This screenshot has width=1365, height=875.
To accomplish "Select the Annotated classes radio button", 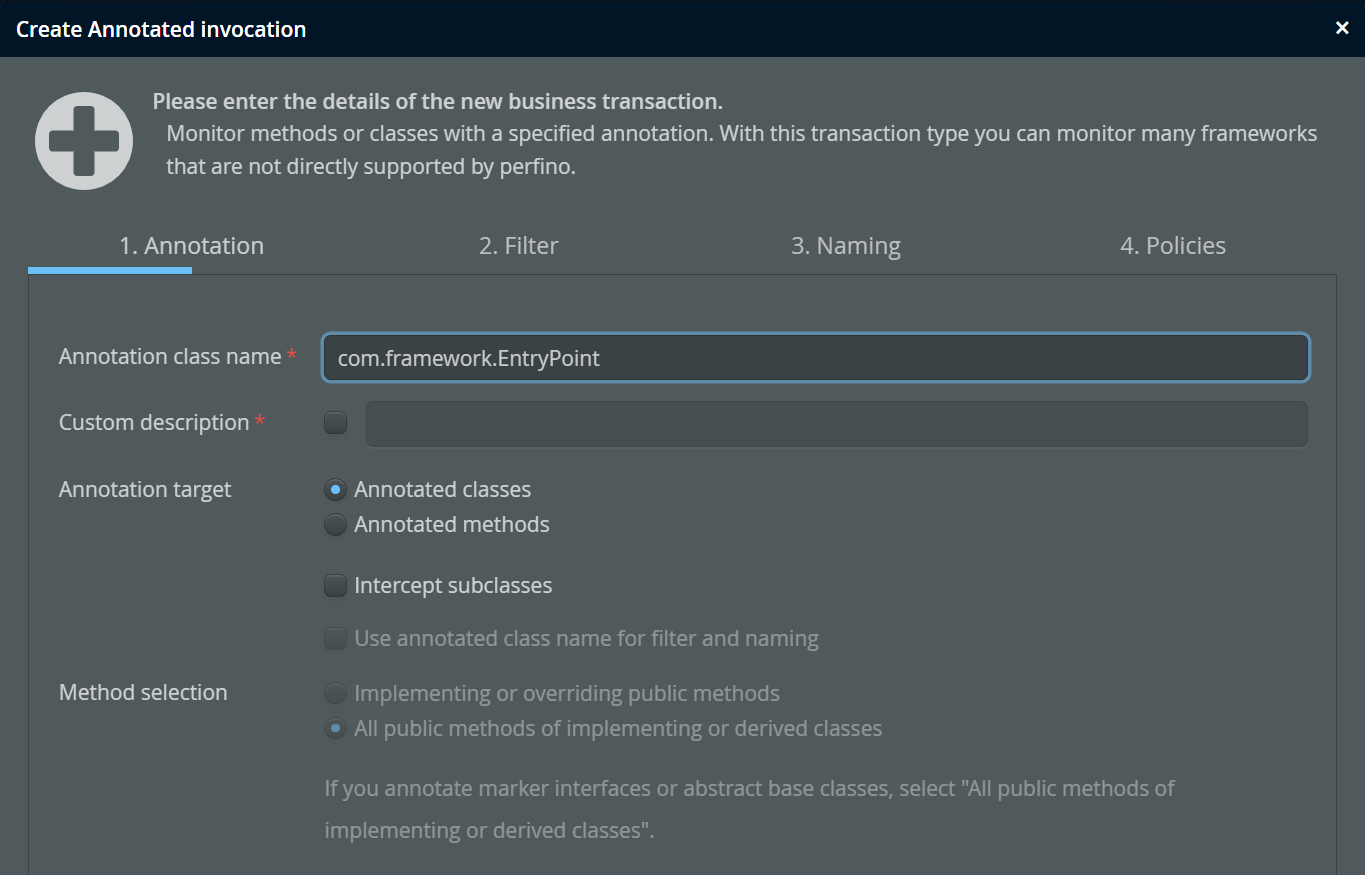I will (x=336, y=490).
